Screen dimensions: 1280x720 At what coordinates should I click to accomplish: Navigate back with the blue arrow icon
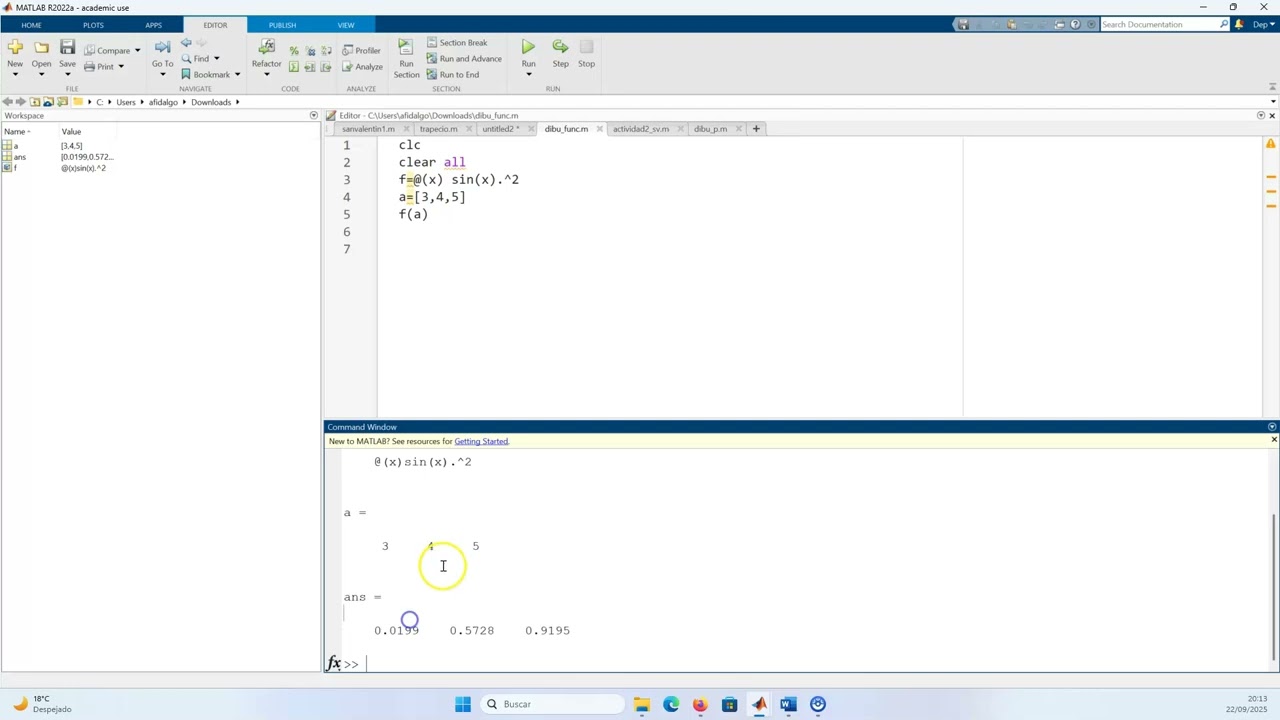point(186,43)
